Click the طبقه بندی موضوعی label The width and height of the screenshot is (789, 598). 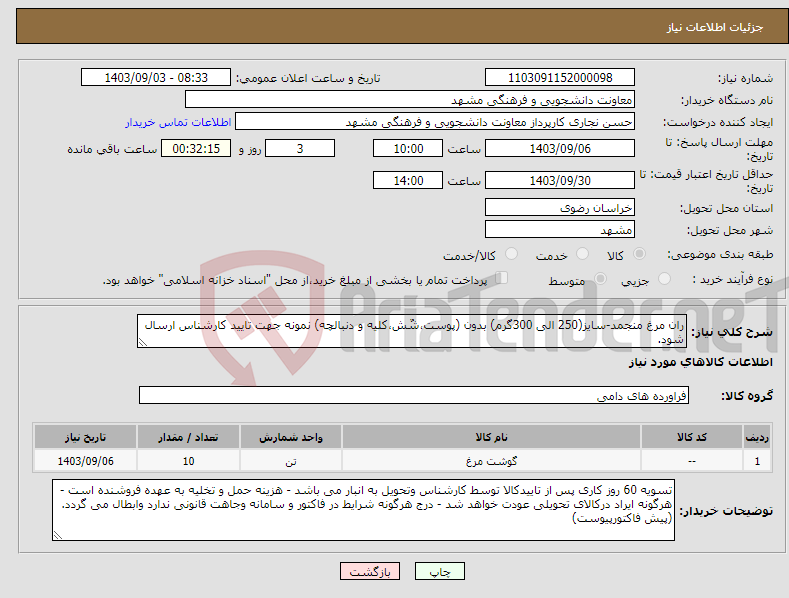pyautogui.click(x=720, y=254)
